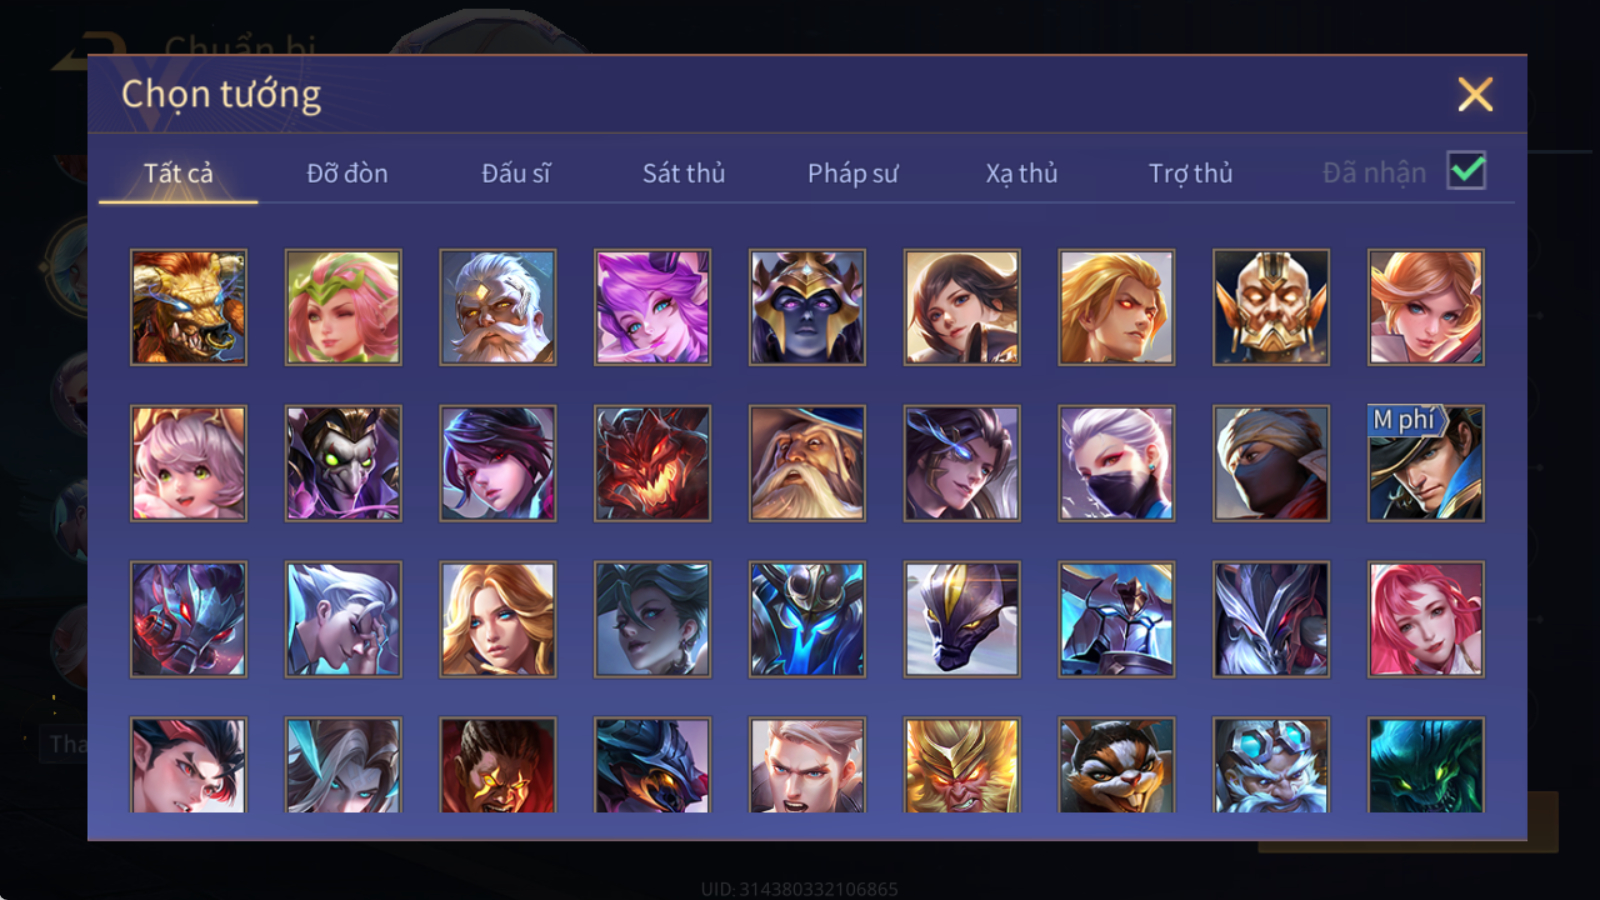Pick the pink-haired smiling girl hero in third row
The width and height of the screenshot is (1600, 900).
click(x=1426, y=619)
